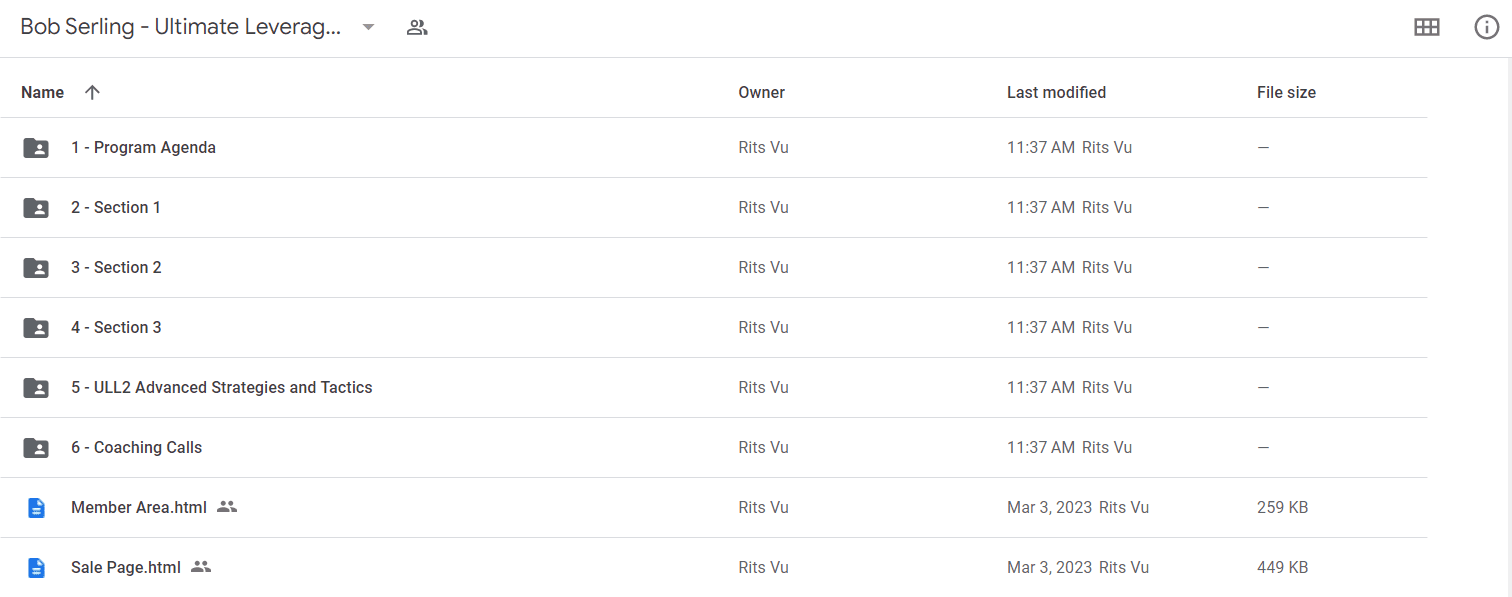Click the Sale Page.html document icon
Image resolution: width=1512 pixels, height=597 pixels.
[36, 568]
